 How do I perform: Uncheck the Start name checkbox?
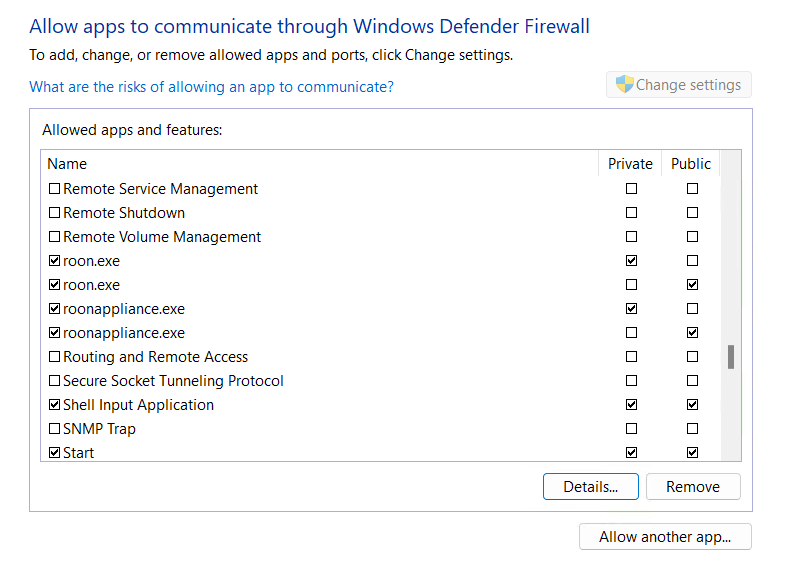(54, 453)
